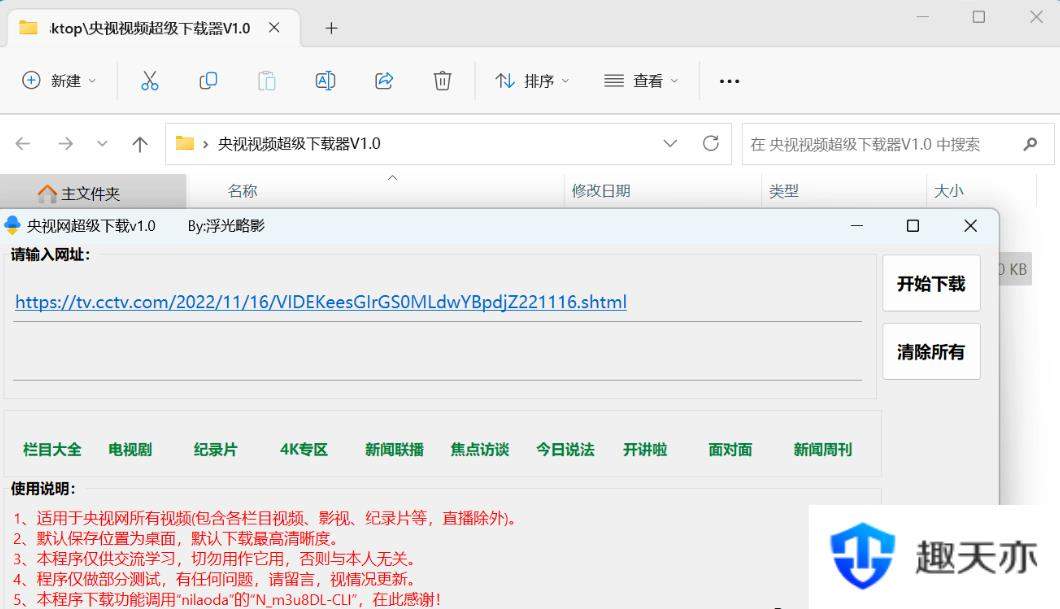Click the 清除所有 button
Viewport: 1060px width, 609px height.
point(931,351)
